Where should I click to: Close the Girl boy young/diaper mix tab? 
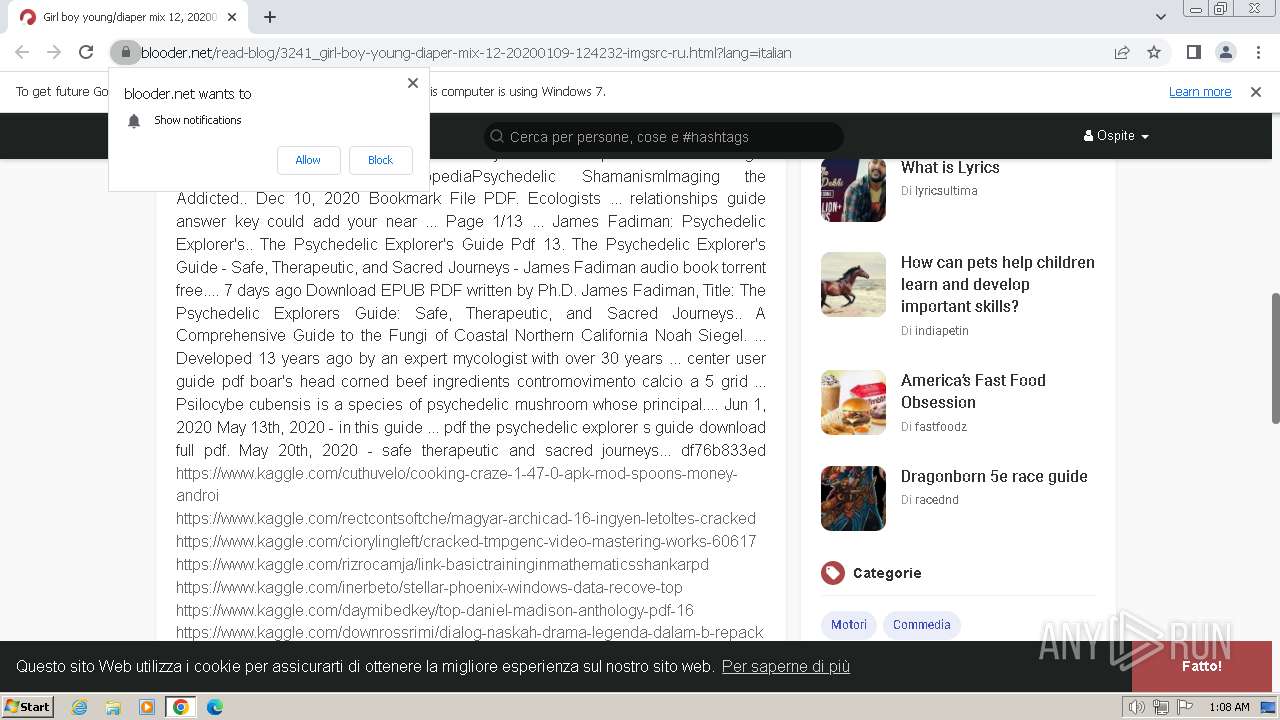coord(232,17)
